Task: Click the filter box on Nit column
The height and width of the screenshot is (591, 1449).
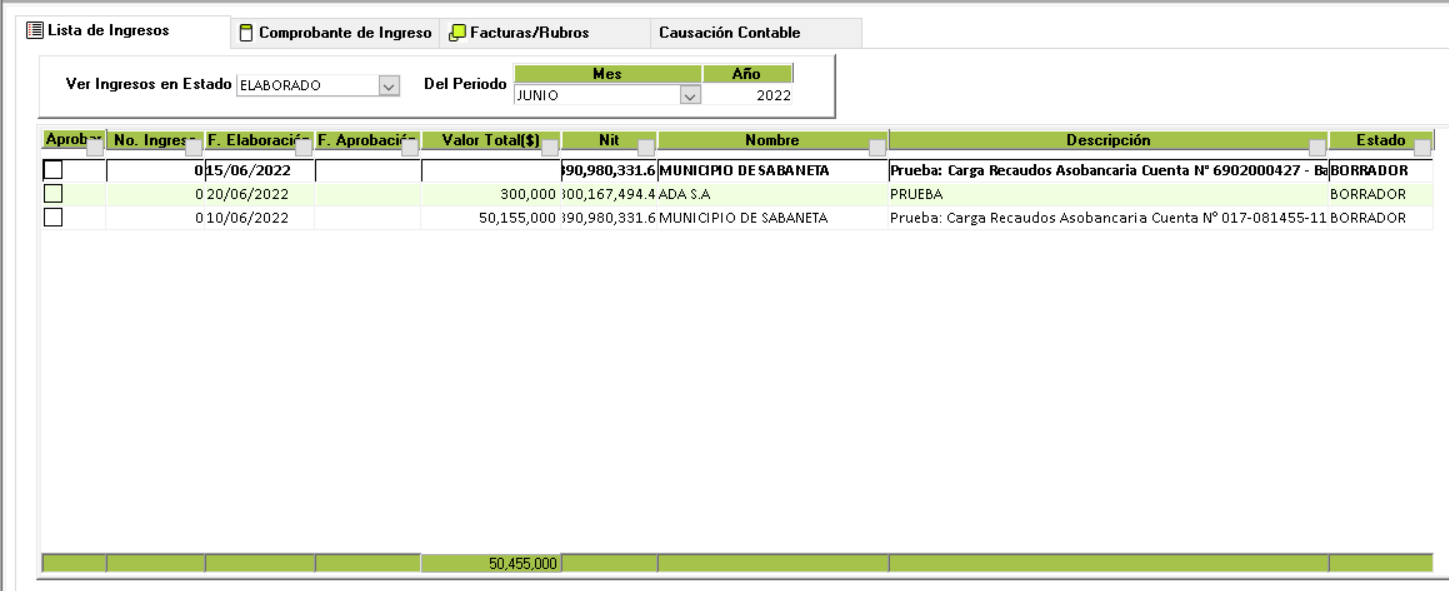Action: pyautogui.click(x=646, y=148)
